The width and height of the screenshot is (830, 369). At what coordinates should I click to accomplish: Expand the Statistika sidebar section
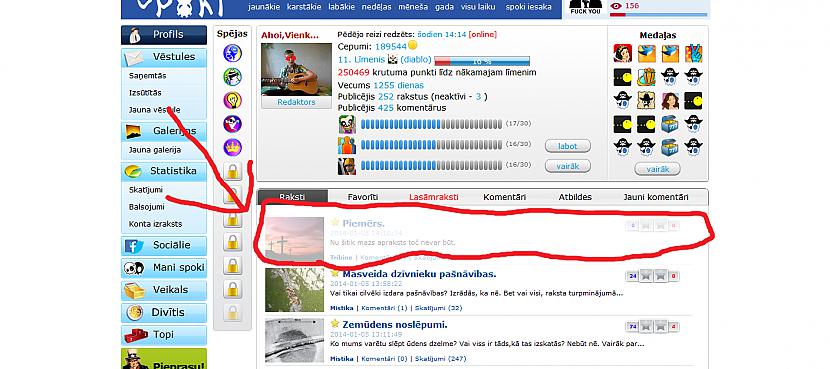[x=164, y=171]
